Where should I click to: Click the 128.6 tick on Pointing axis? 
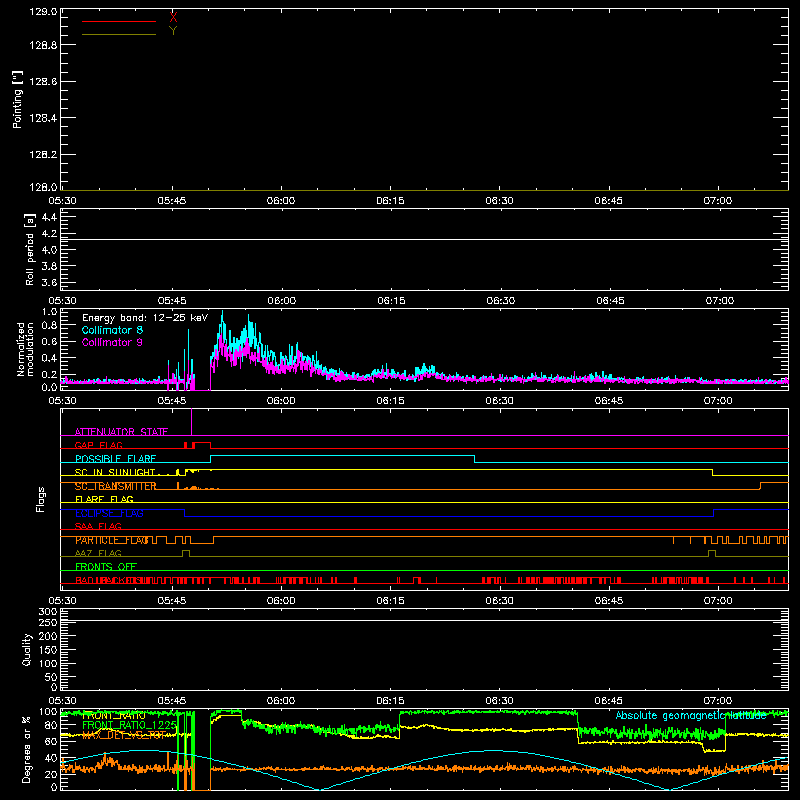coord(43,82)
